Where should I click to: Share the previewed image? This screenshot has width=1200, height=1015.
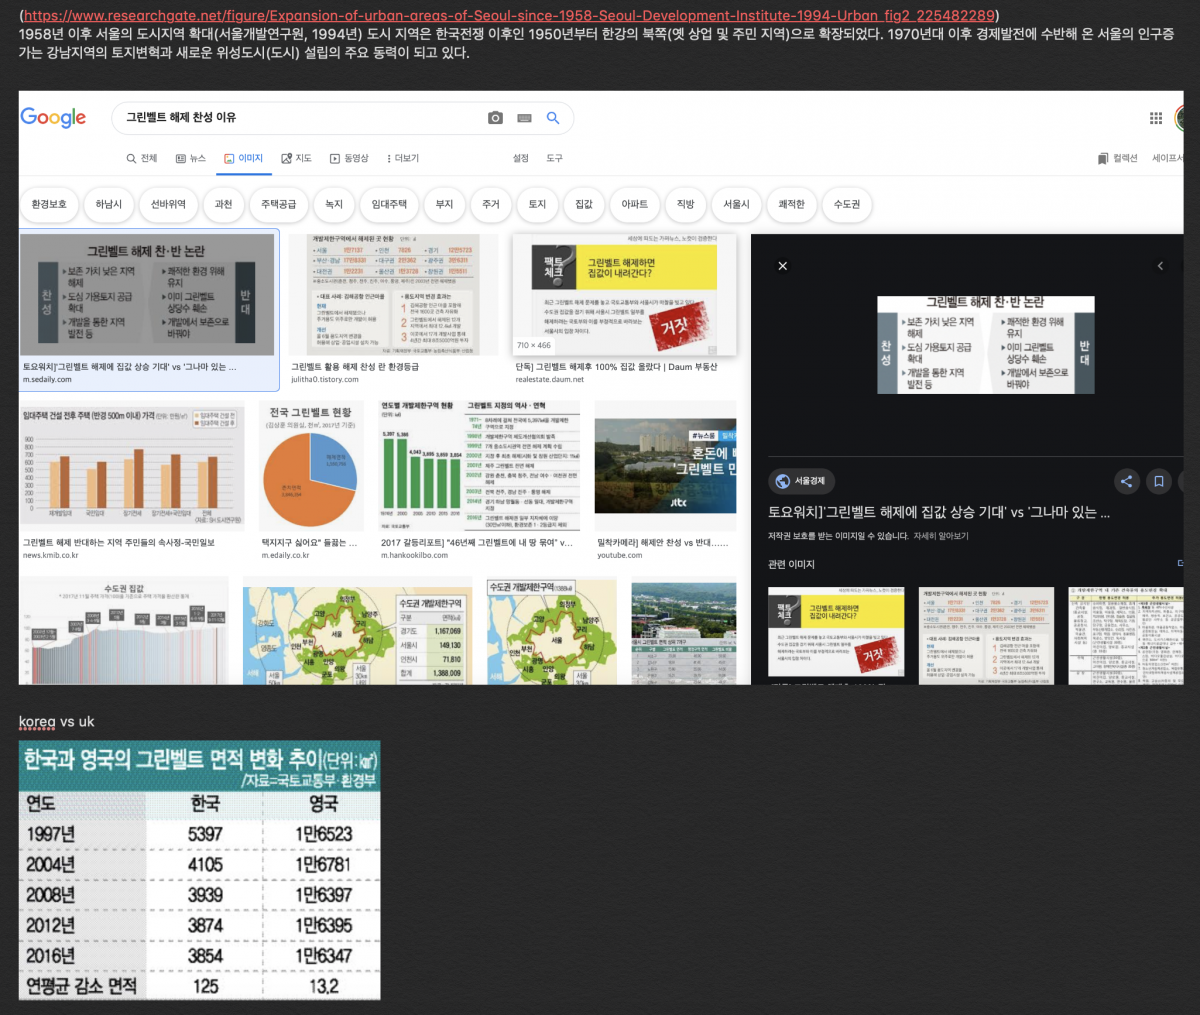pos(1126,481)
